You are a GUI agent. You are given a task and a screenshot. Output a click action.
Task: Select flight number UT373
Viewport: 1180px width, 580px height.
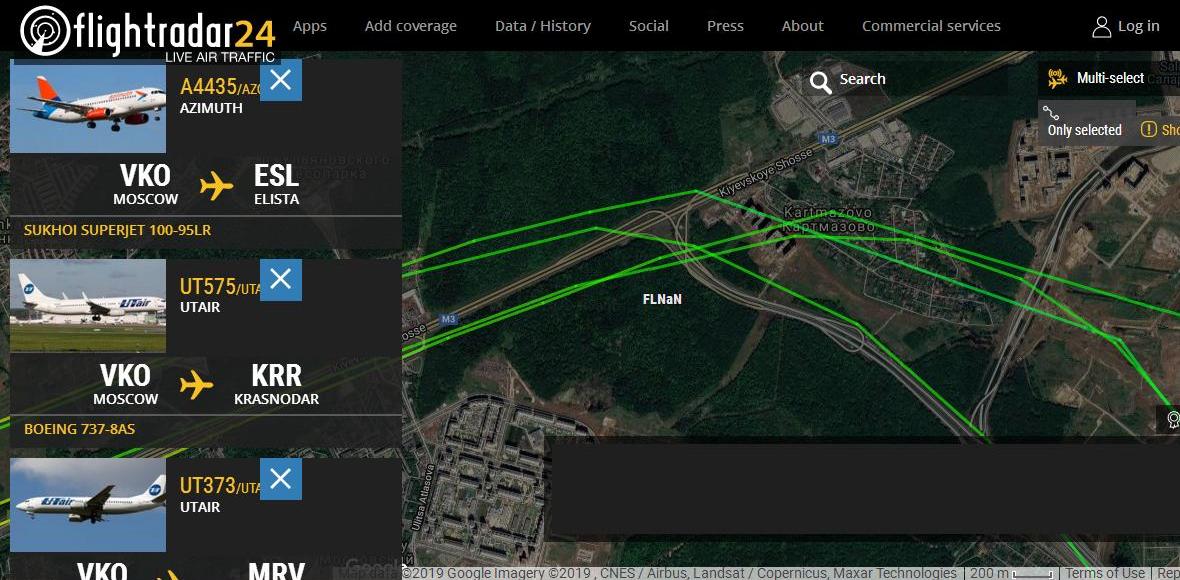pos(208,486)
